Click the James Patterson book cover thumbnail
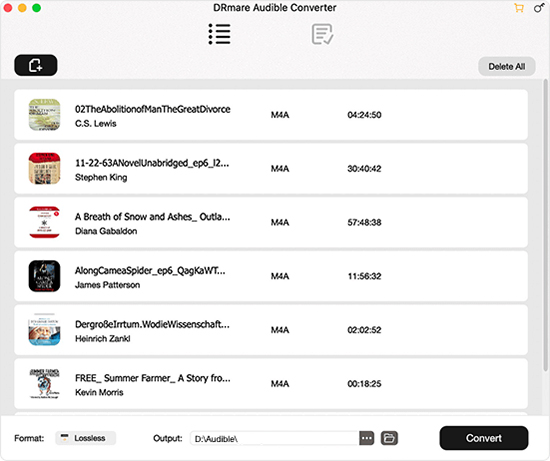This screenshot has height=461, width=550. point(44,276)
